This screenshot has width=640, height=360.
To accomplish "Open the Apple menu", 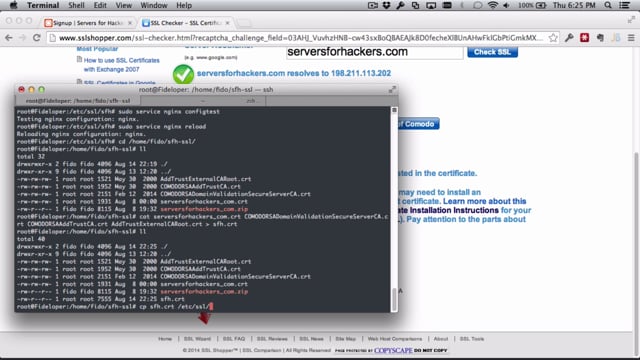I will (x=13, y=5).
